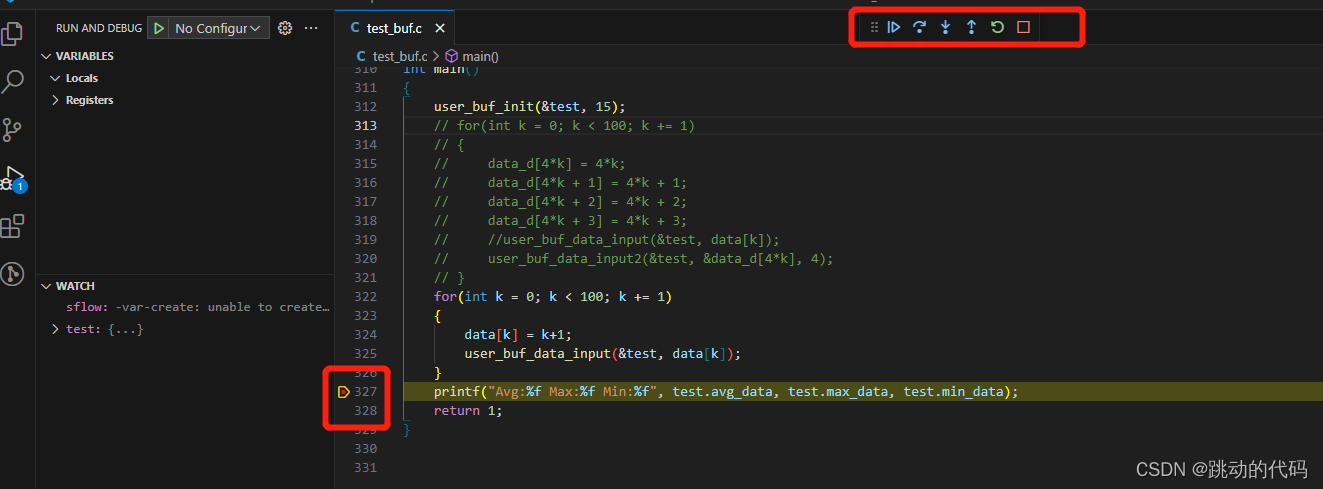Viewport: 1323px width, 489px height.
Task: Click line number 328 in gutter
Action: coord(365,411)
